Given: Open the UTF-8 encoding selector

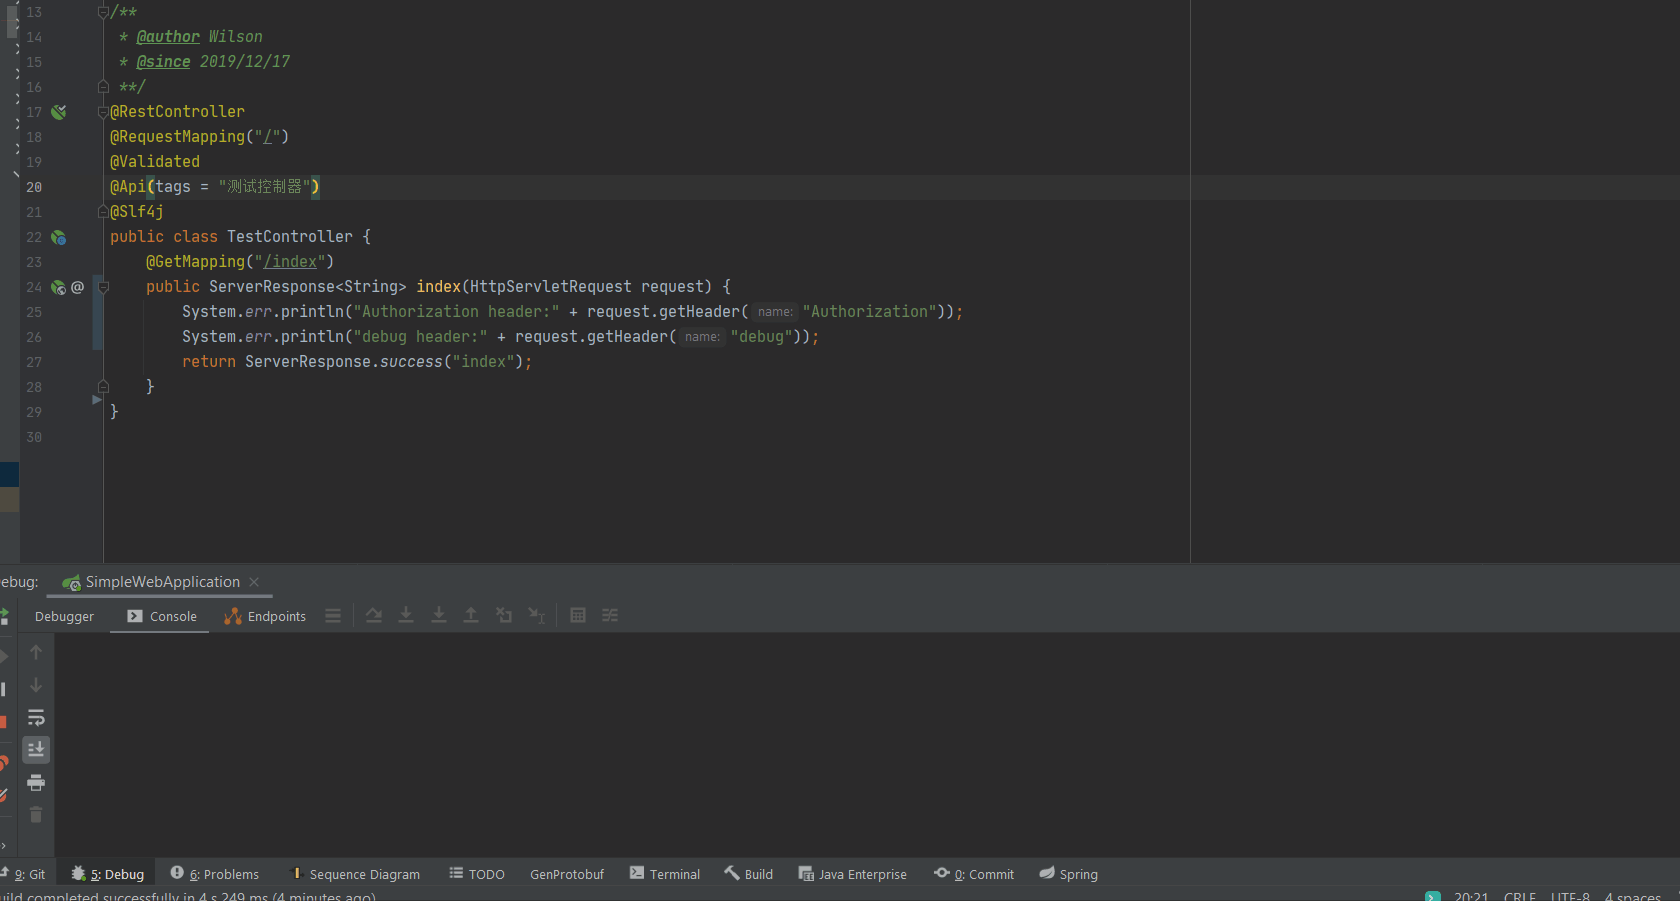Looking at the screenshot, I should 1570,895.
